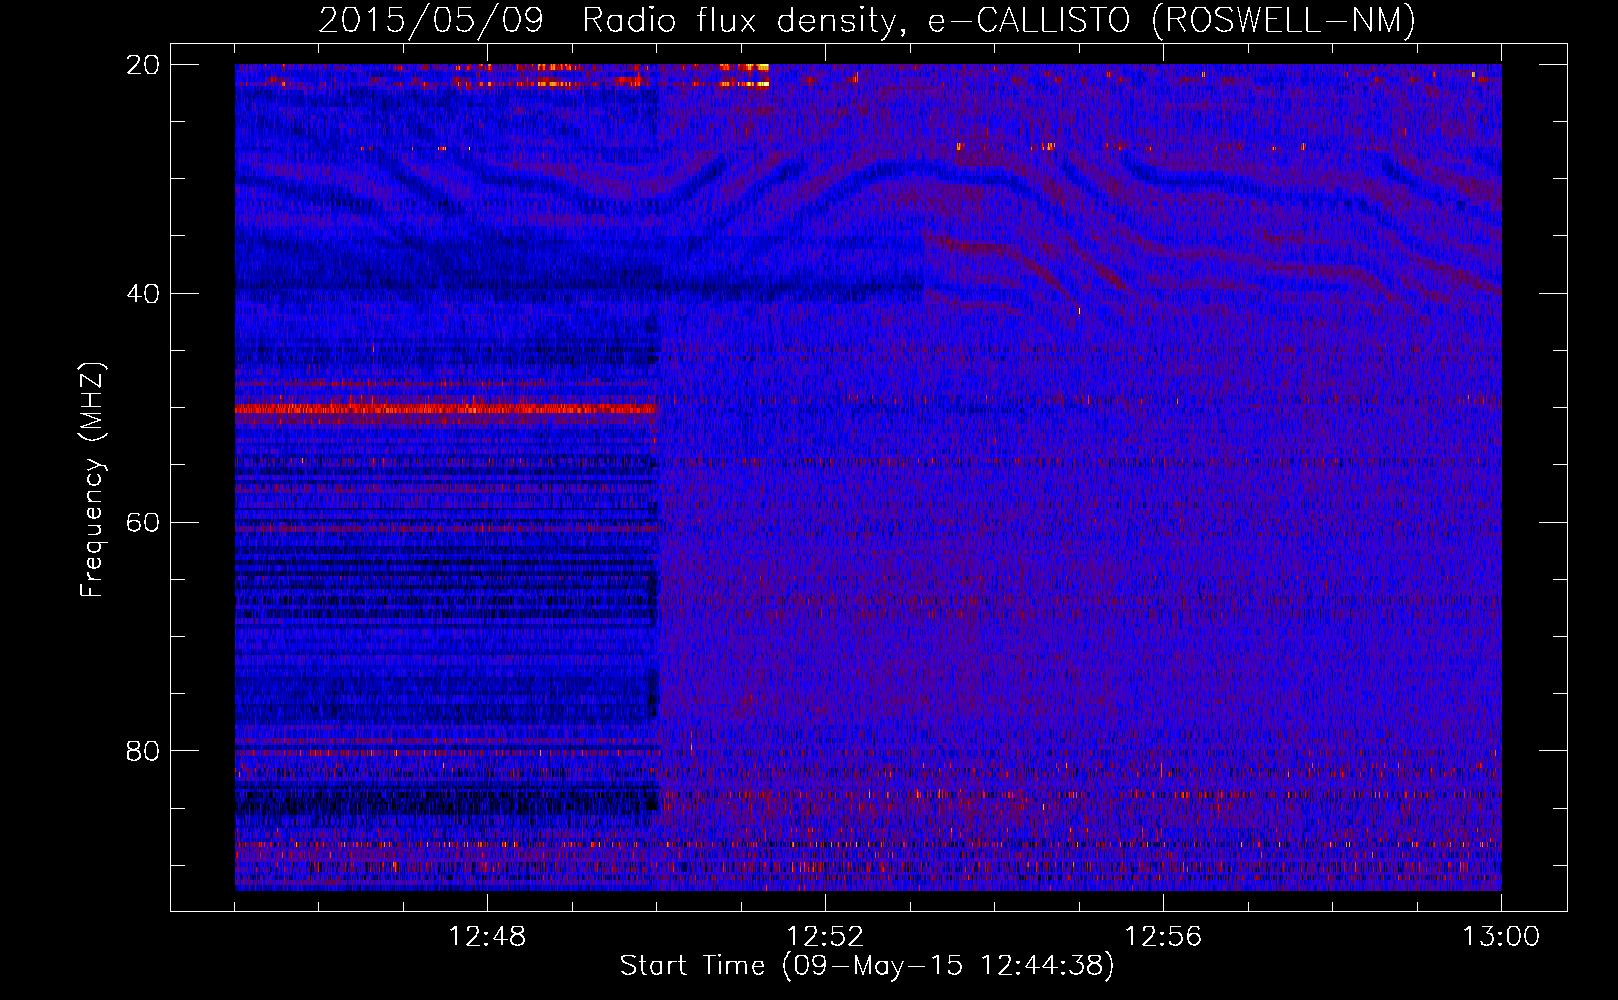1618x1000 pixels.
Task: Click the 12:48 time tick label
Action: click(487, 937)
